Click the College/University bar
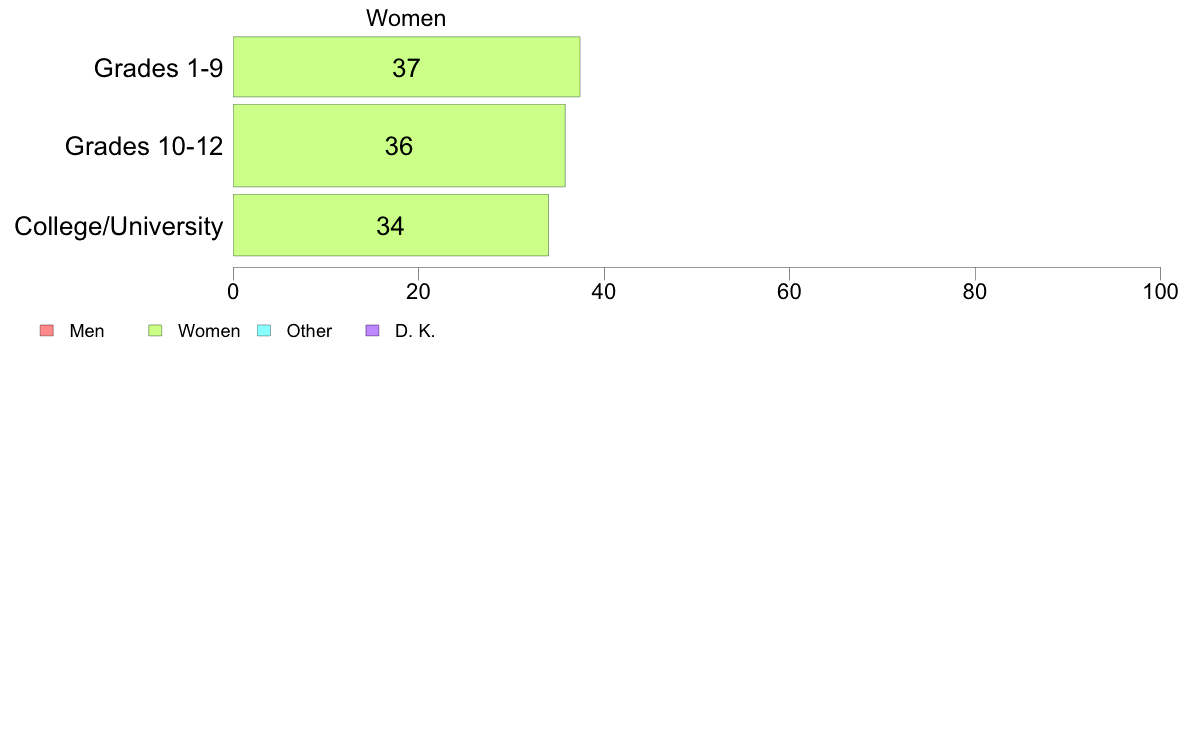 [391, 225]
